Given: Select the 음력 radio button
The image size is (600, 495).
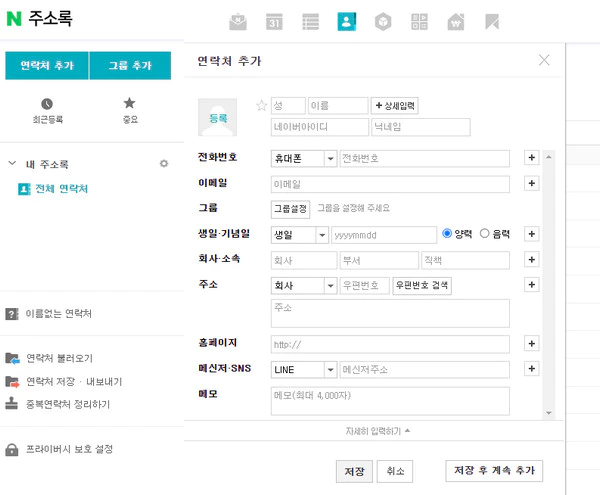Looking at the screenshot, I should (x=485, y=234).
